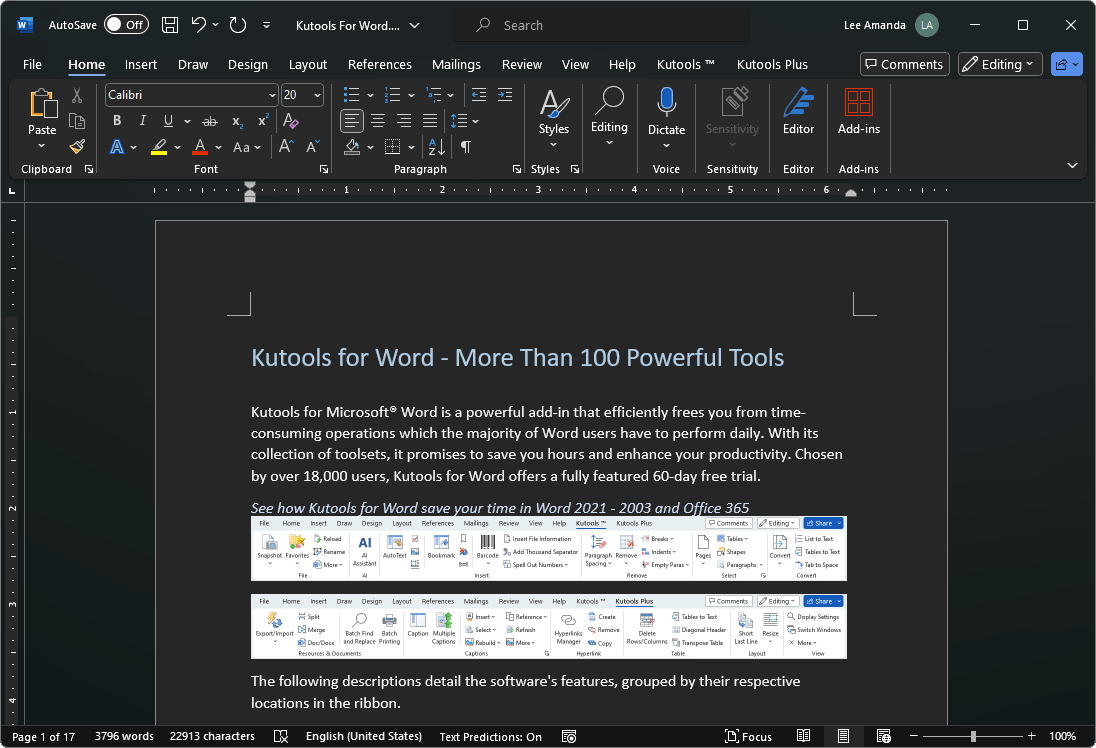Enable center text alignment
The height and width of the screenshot is (748, 1096).
coord(378,120)
